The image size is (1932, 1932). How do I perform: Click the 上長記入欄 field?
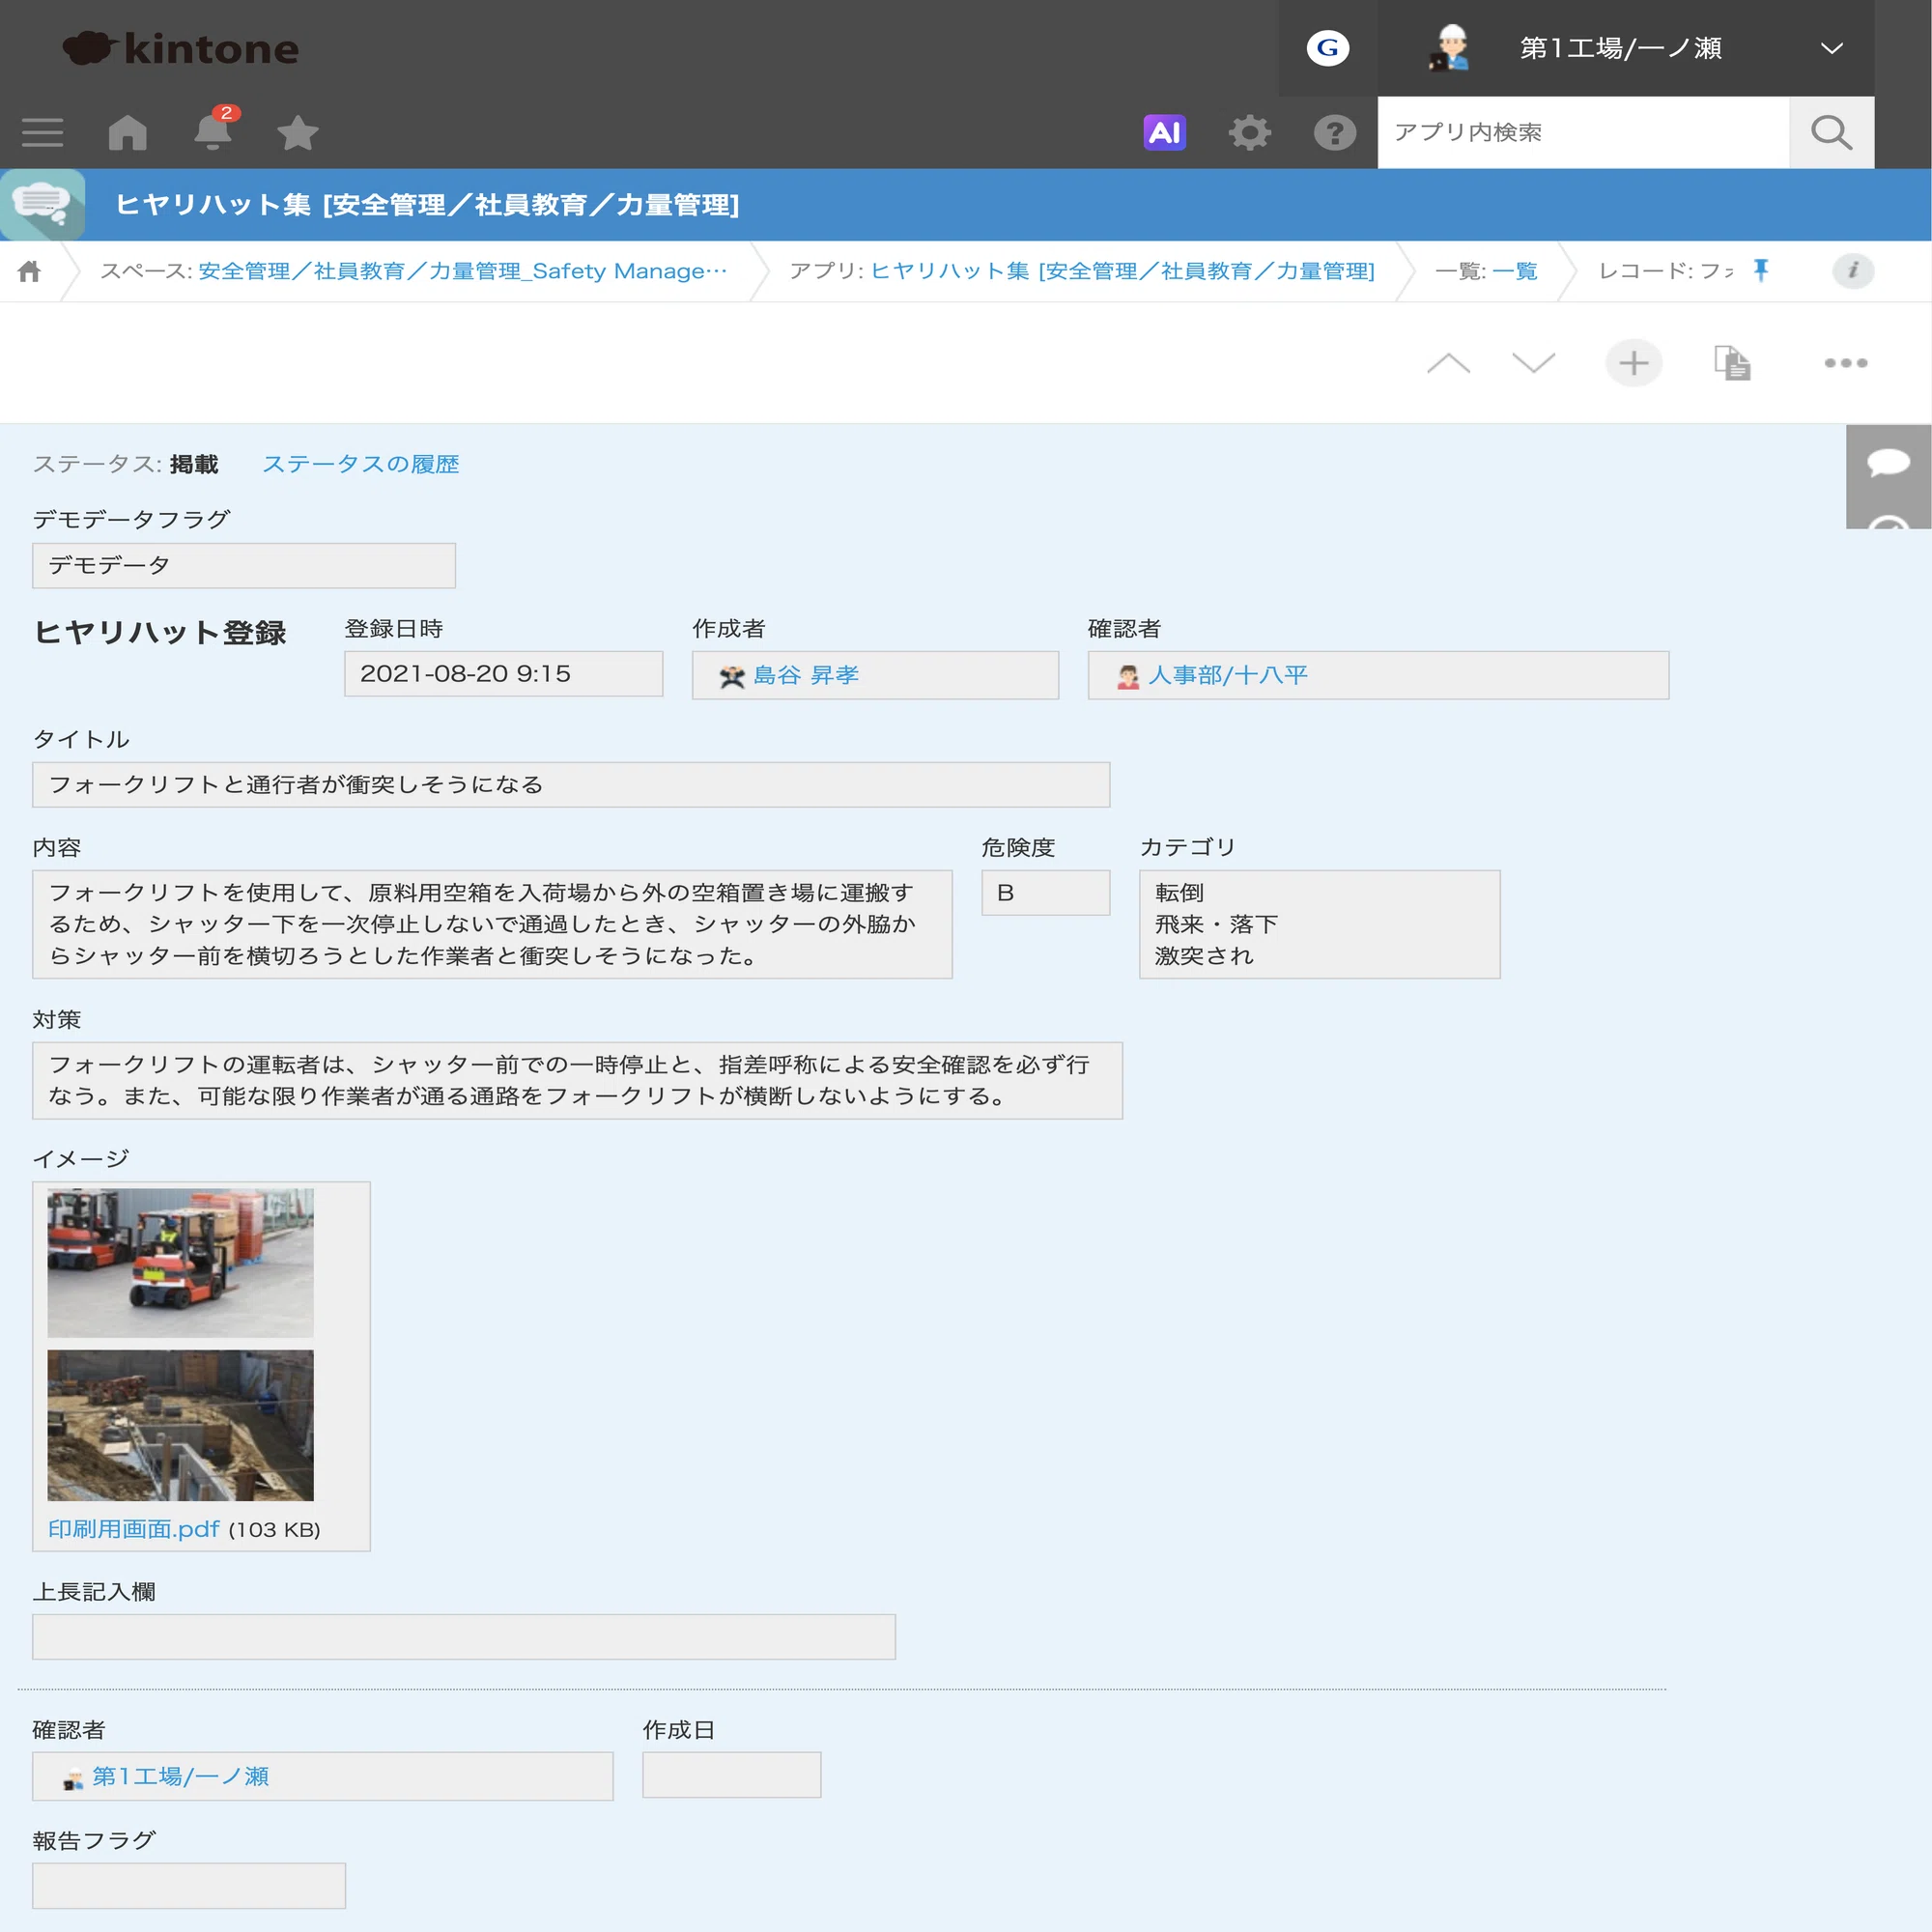tap(463, 1637)
